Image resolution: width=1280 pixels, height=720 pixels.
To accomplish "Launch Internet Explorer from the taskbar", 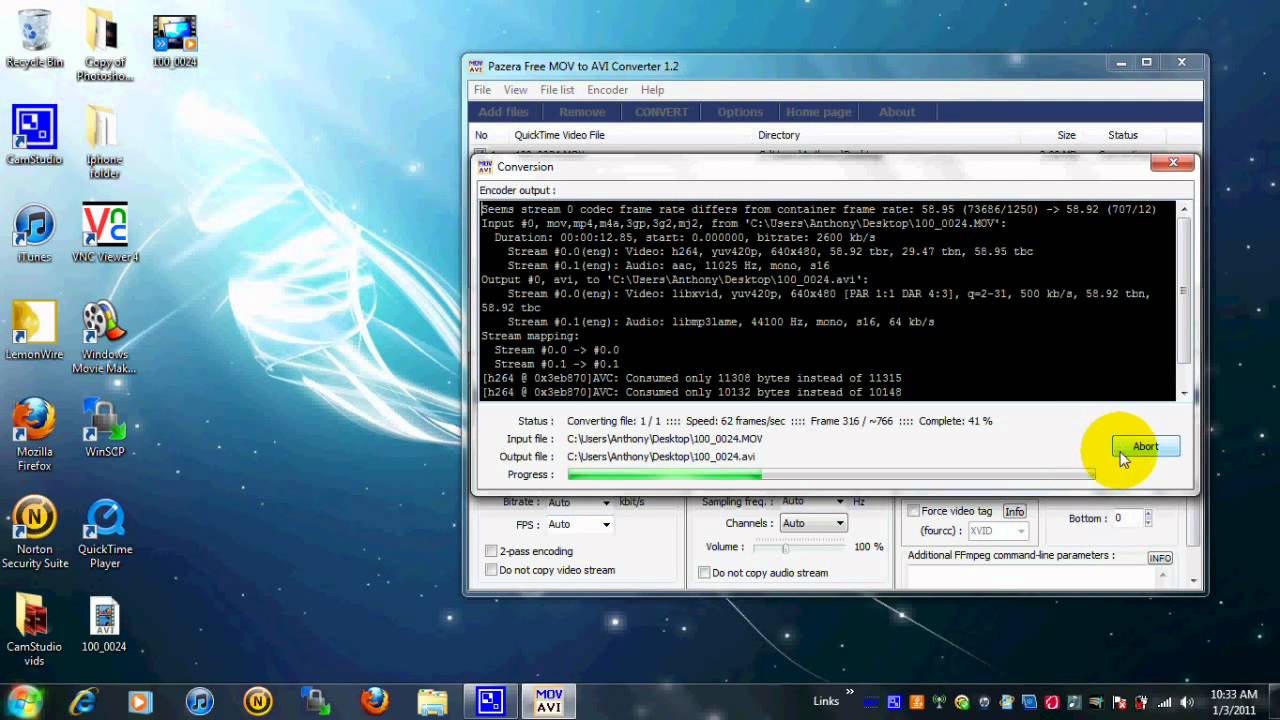I will click(83, 701).
